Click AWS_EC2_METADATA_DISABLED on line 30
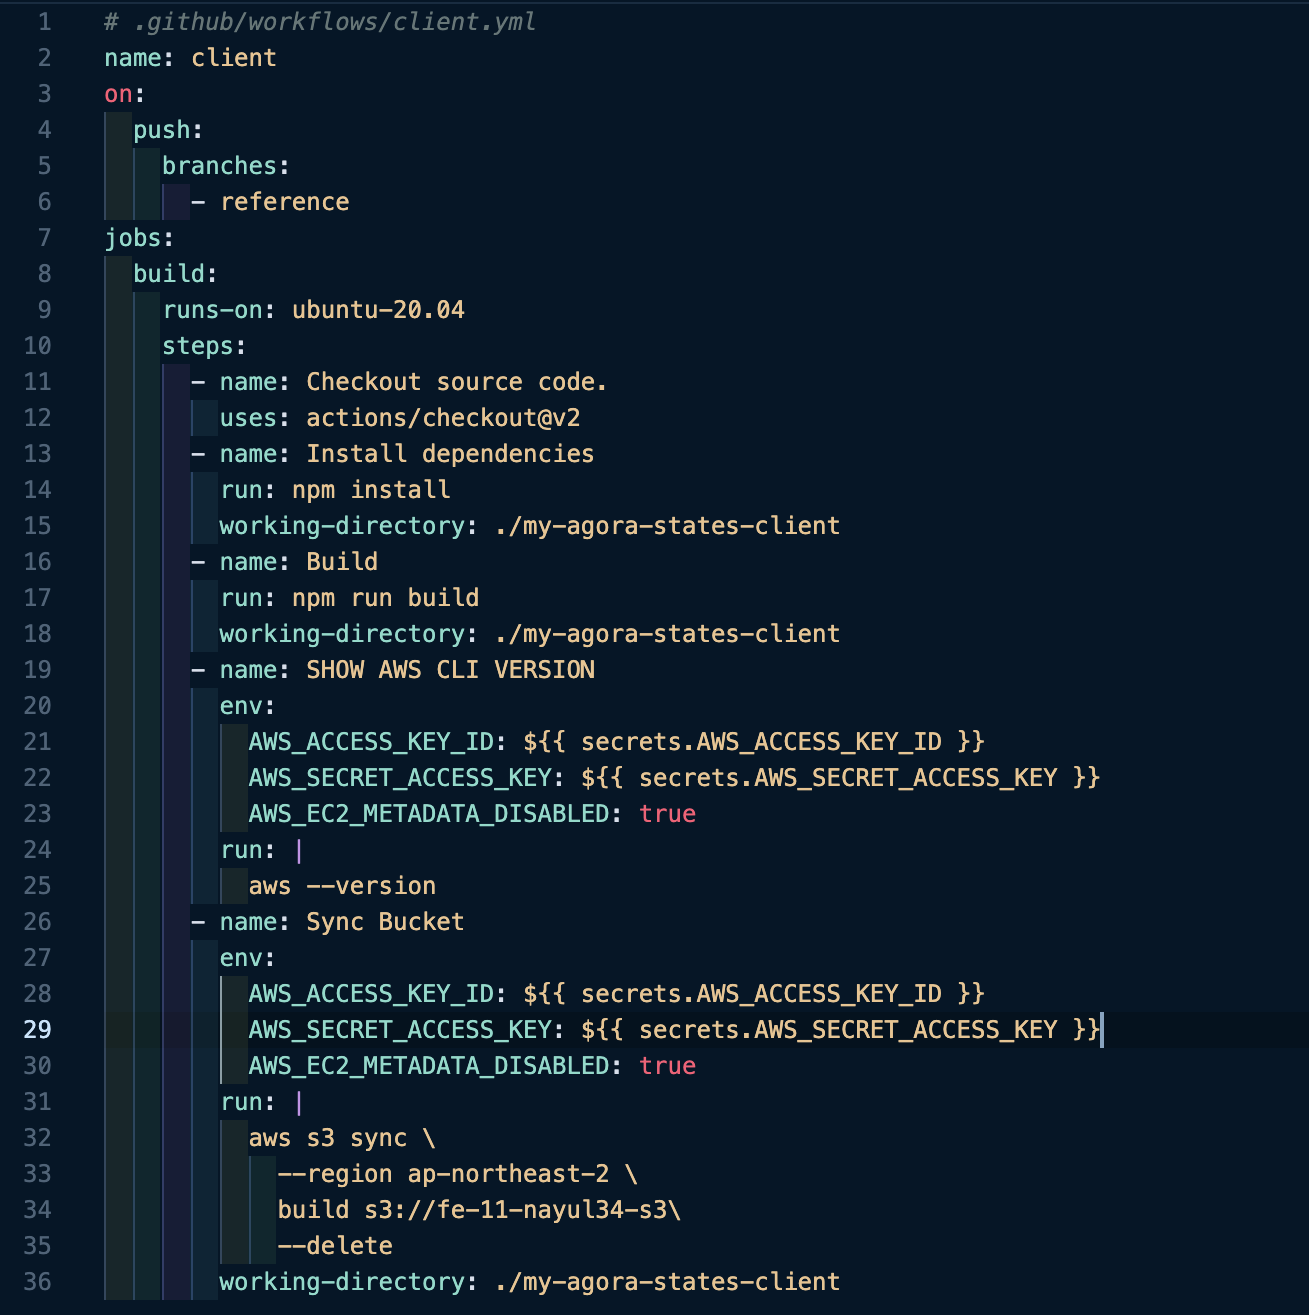 point(429,1066)
